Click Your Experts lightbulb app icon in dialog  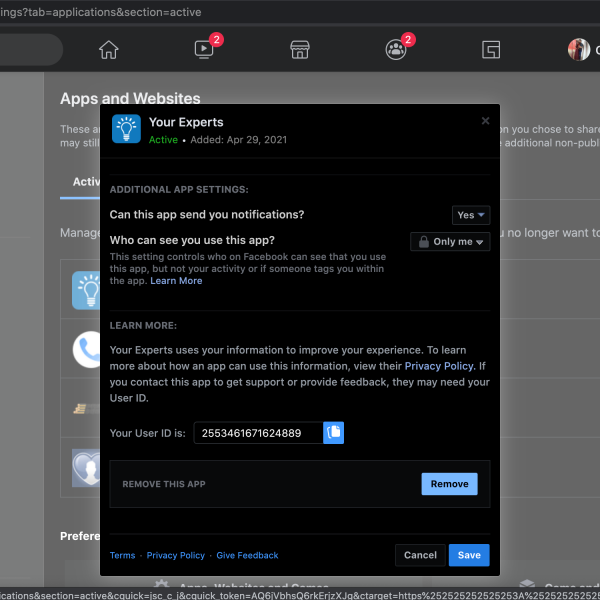pos(126,129)
